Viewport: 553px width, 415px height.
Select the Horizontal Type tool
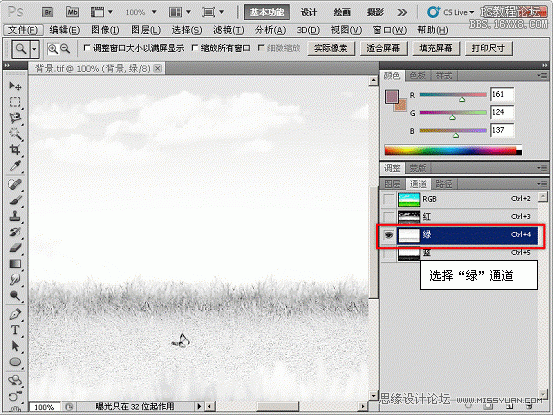pos(15,330)
